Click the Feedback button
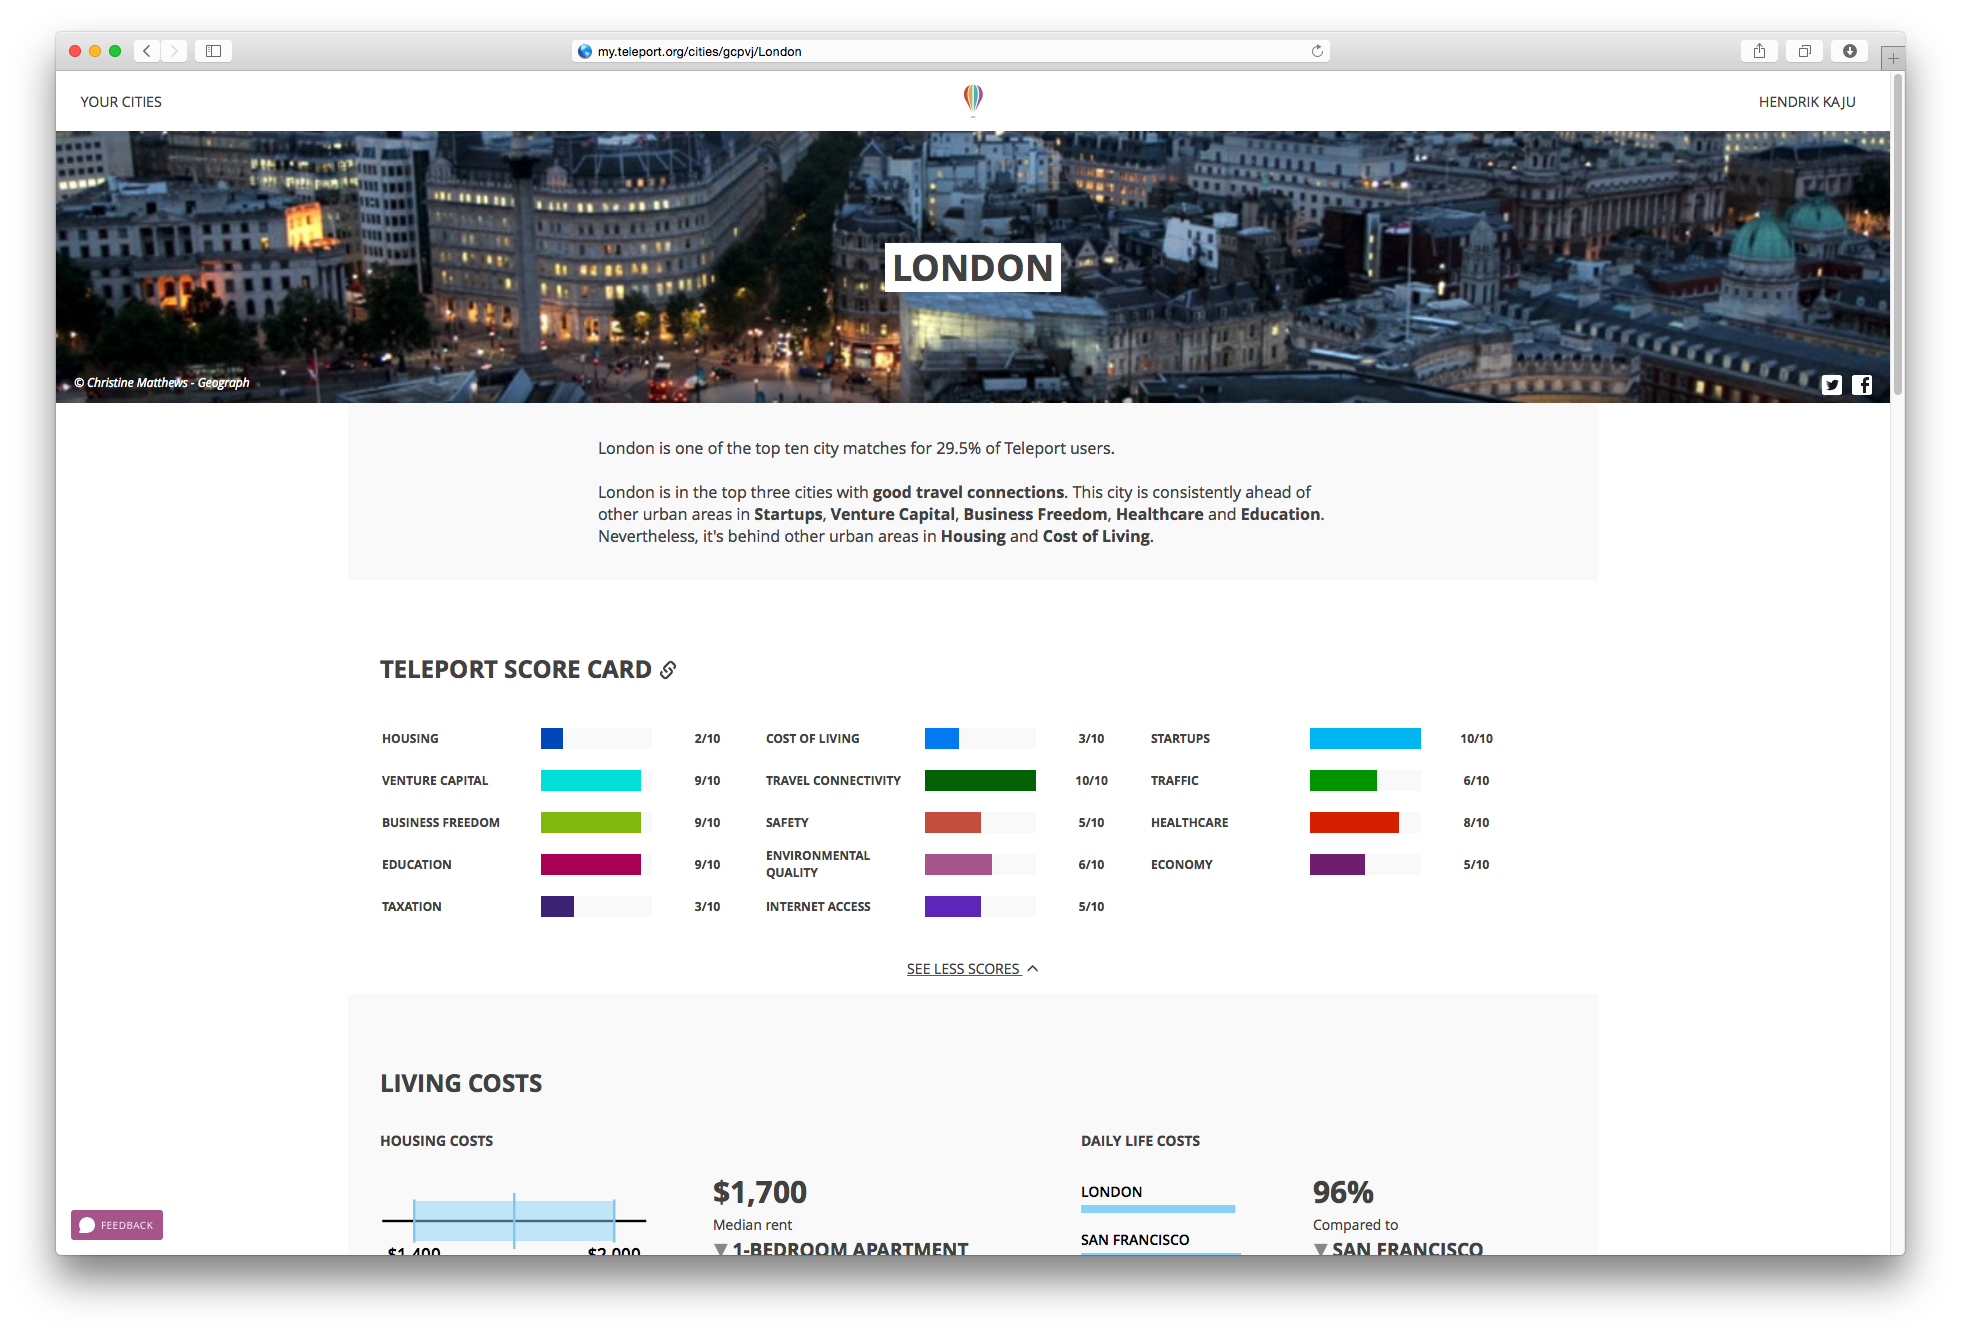This screenshot has height=1335, width=1961. 117,1225
